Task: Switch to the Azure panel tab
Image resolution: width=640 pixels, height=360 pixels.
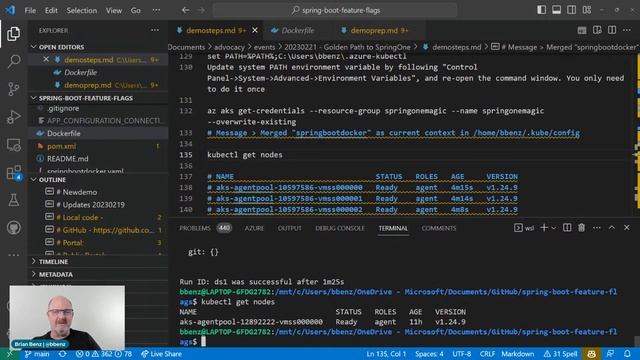Action: [x=254, y=228]
